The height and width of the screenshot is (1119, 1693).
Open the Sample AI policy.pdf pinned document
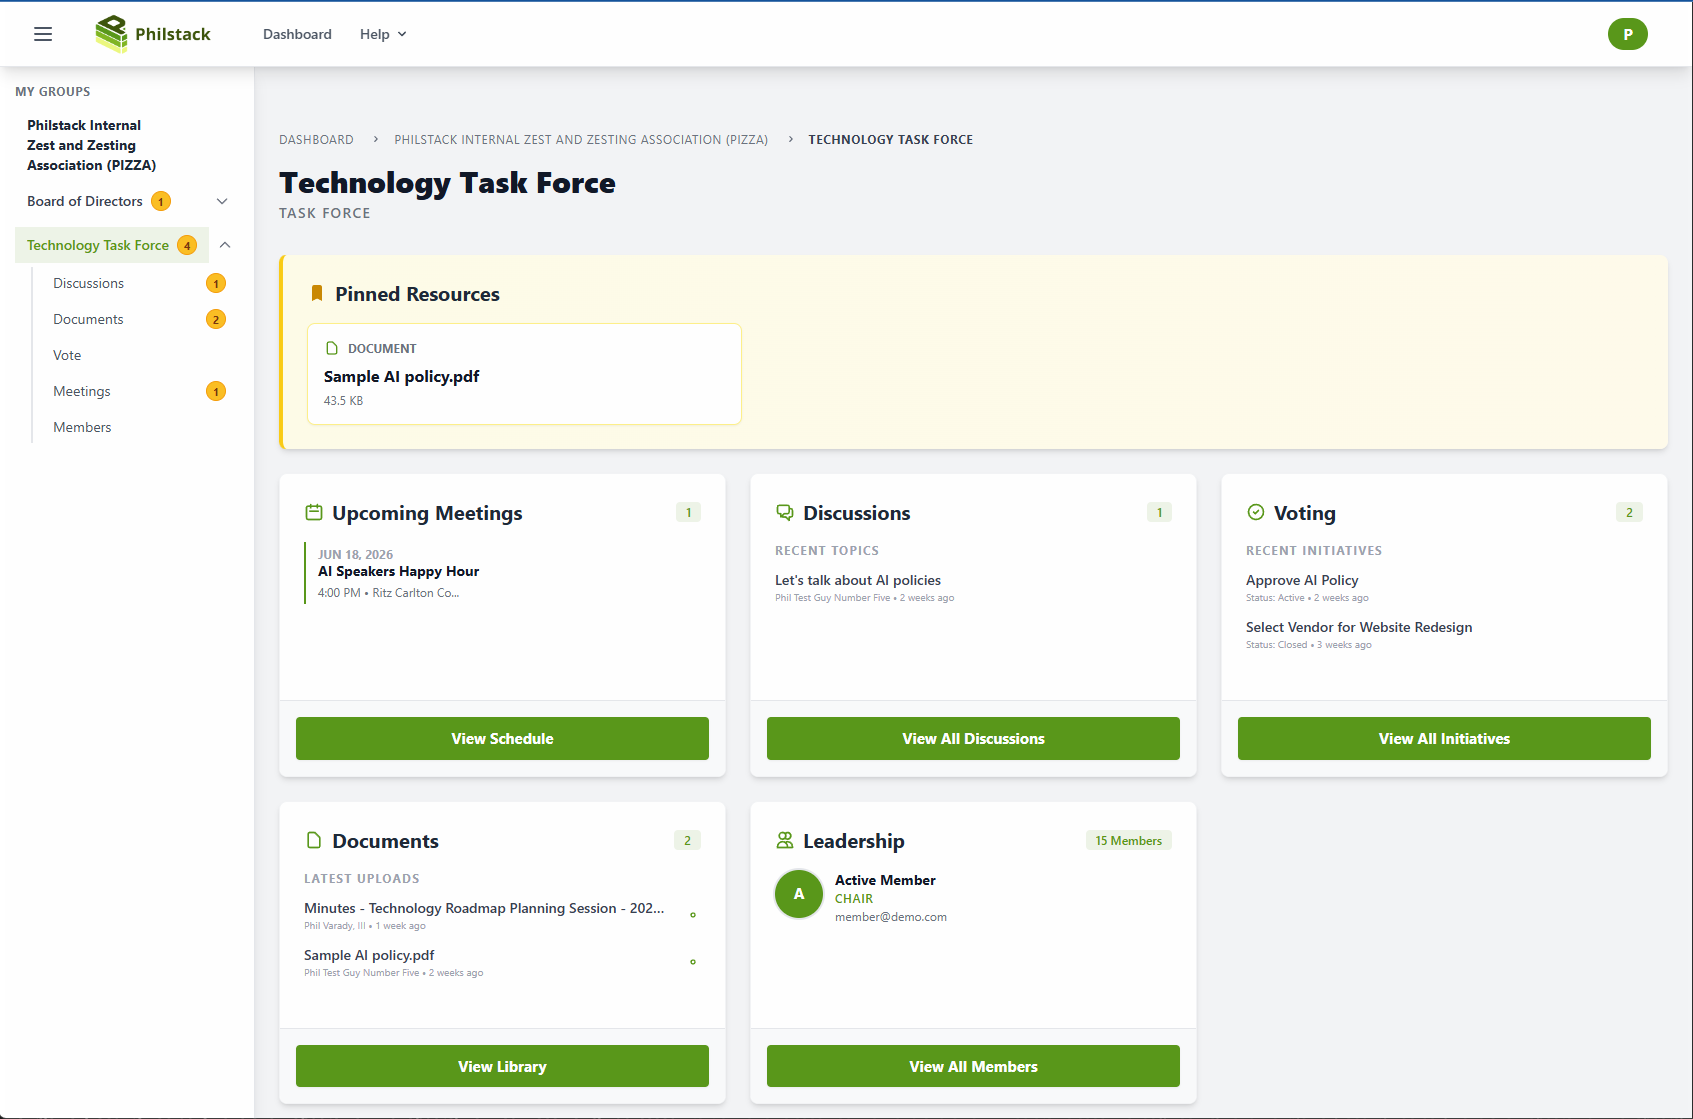coord(401,376)
